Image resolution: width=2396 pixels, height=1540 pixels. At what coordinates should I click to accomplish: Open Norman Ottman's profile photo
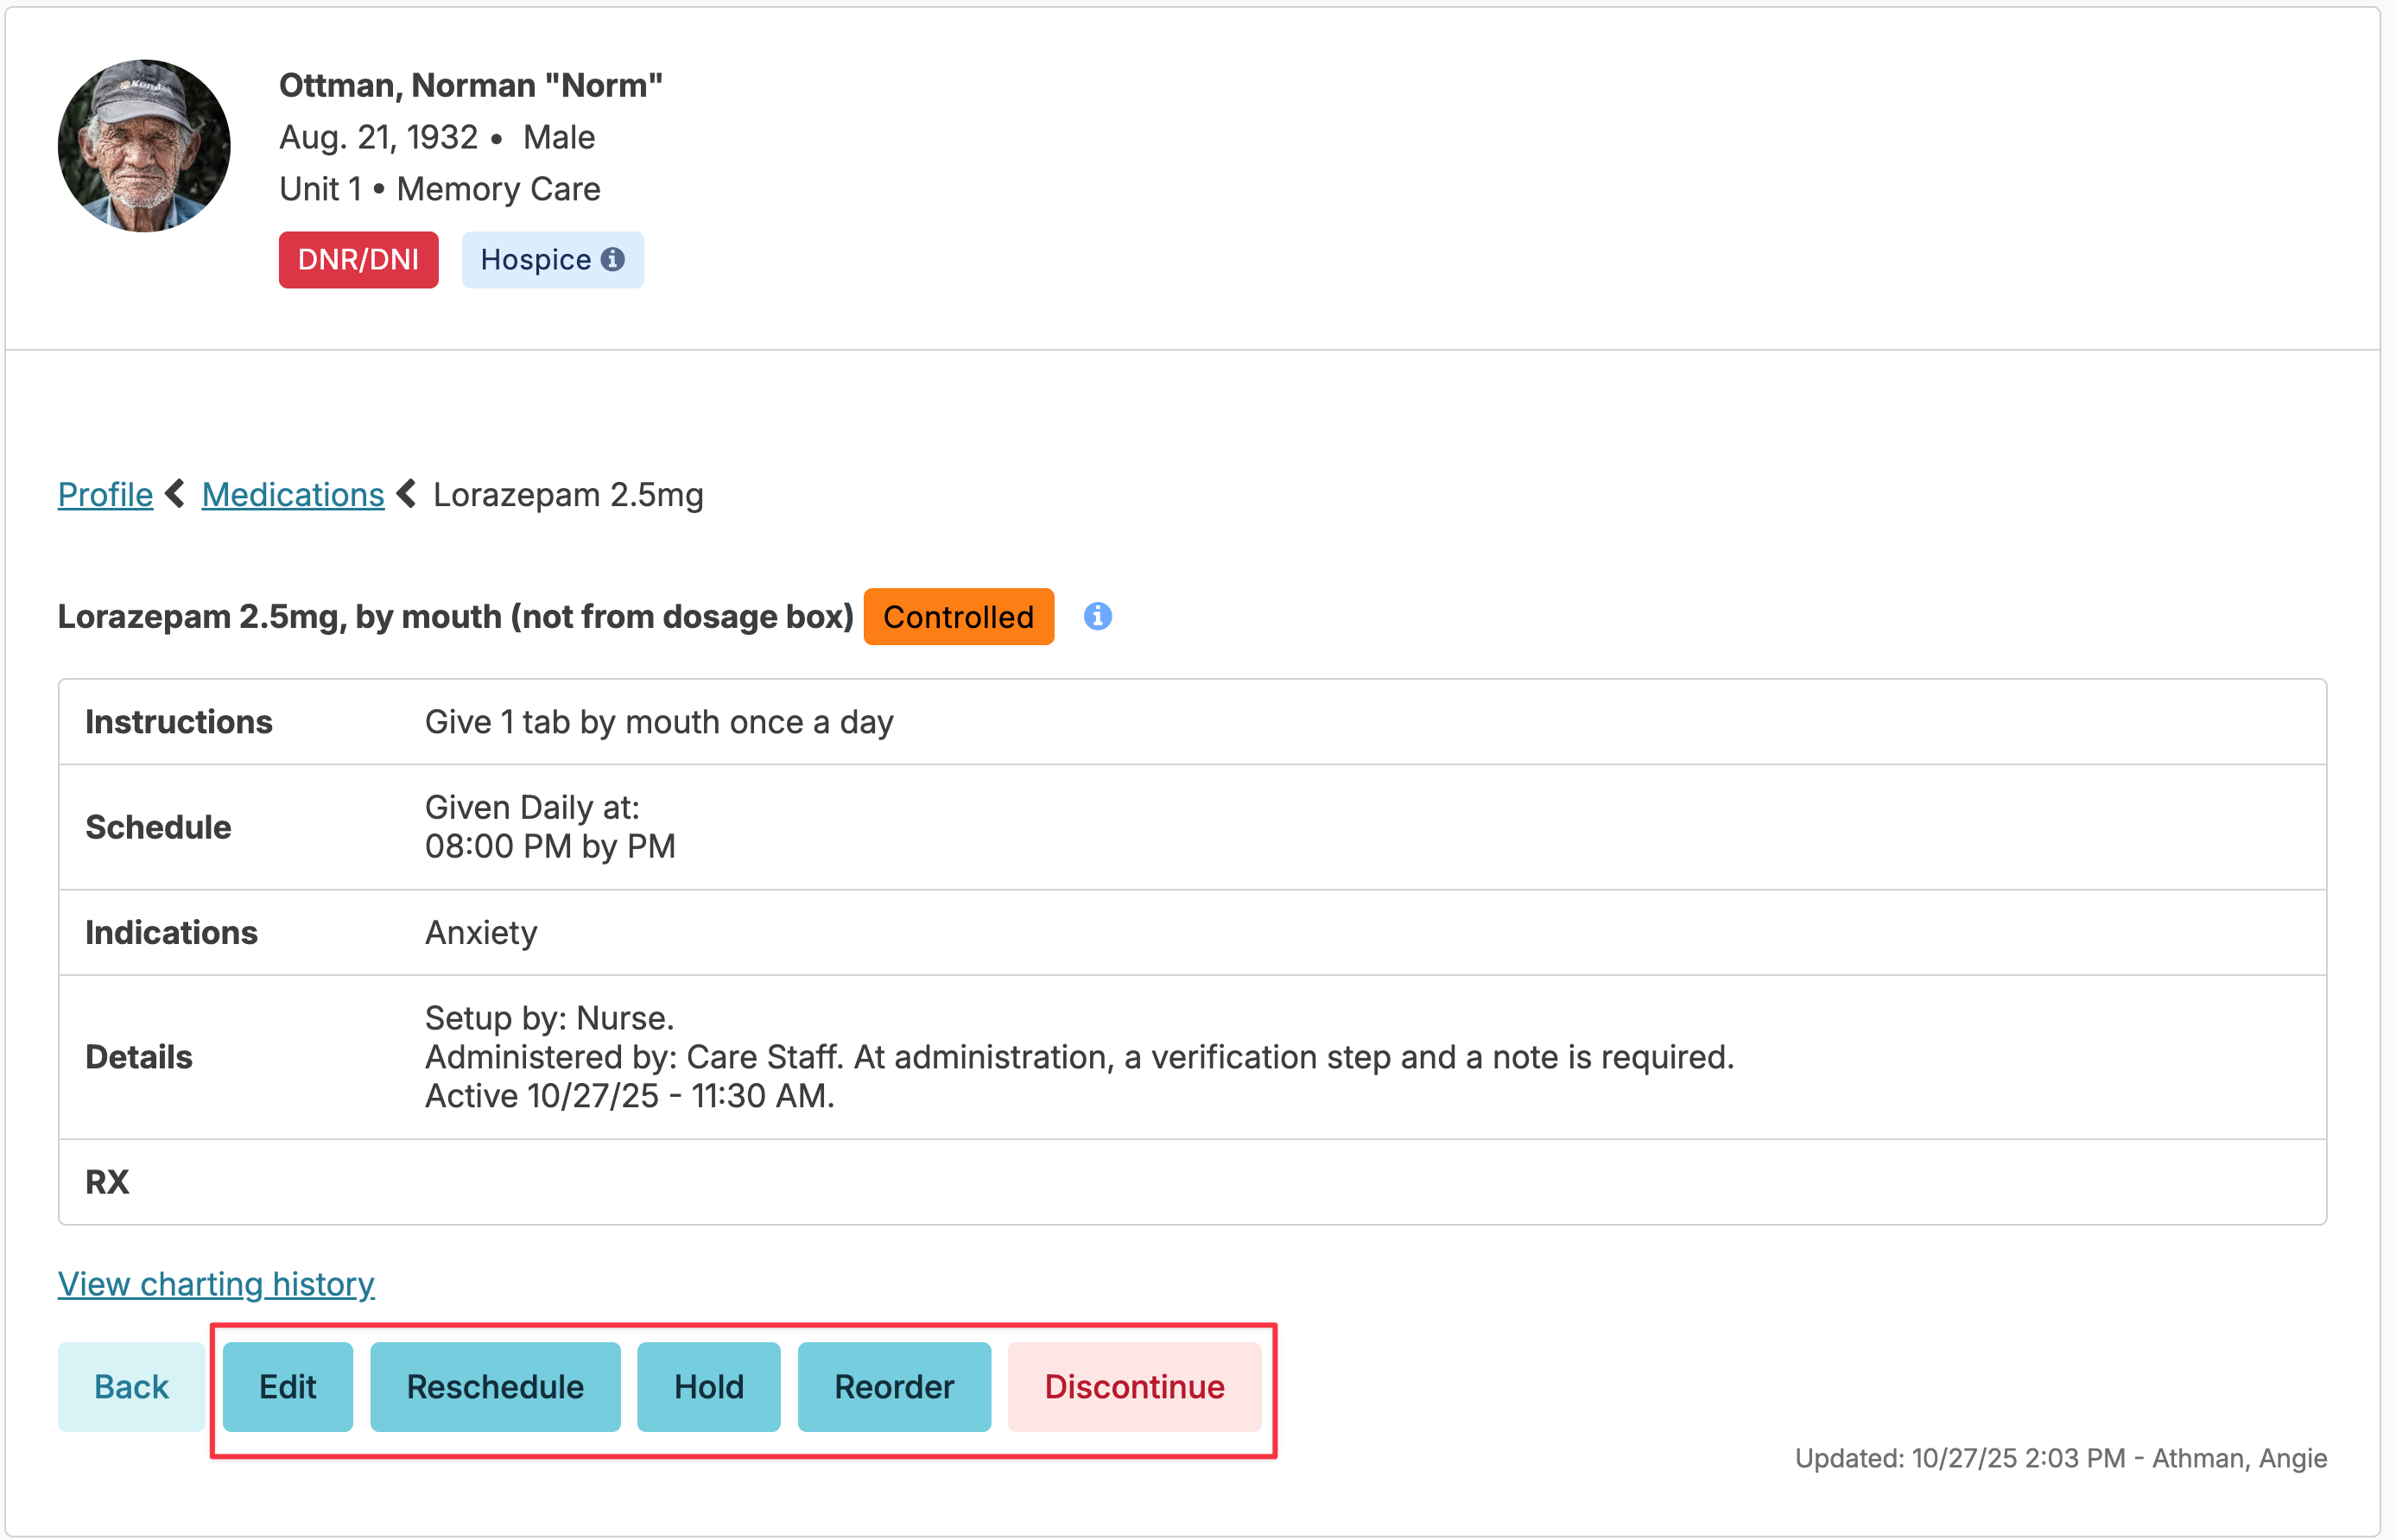pyautogui.click(x=144, y=146)
